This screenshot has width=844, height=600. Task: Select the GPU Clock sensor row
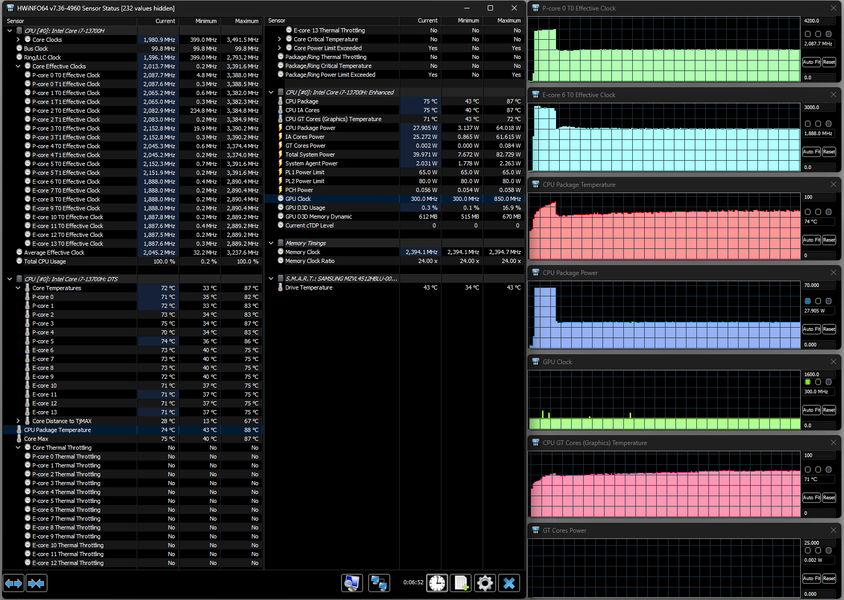(x=300, y=199)
